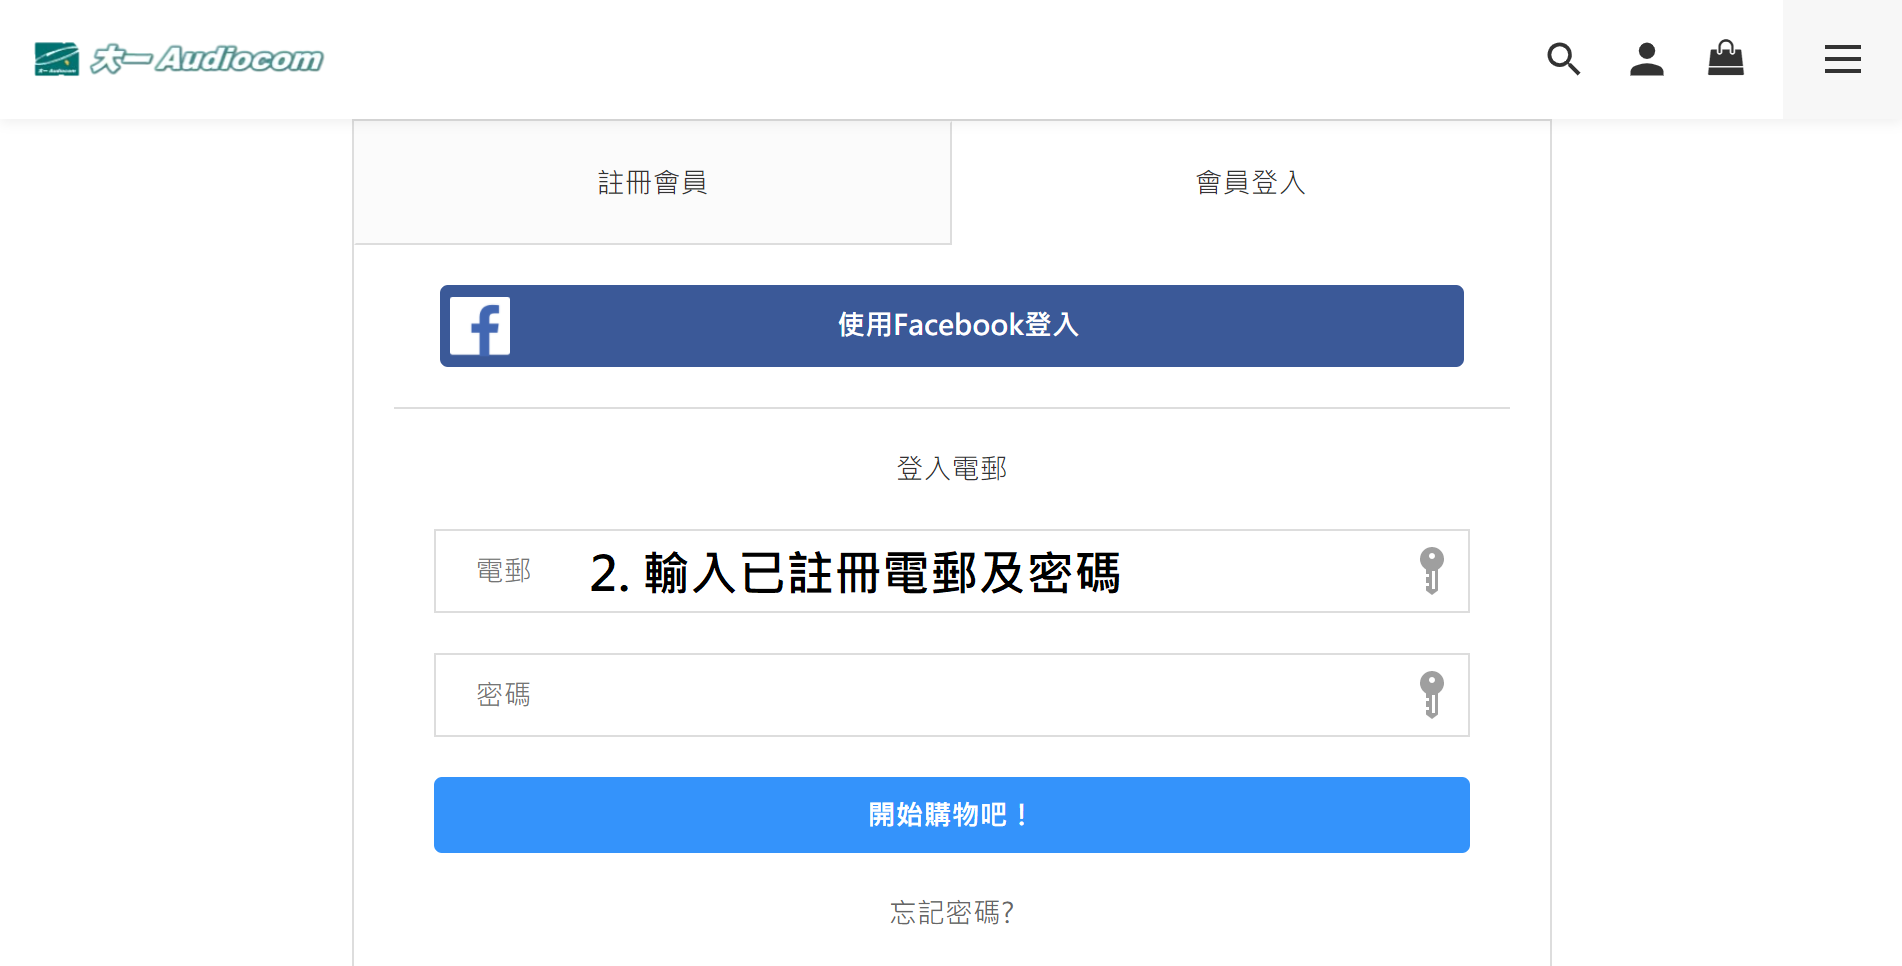Click the key icon in password field
1902x966 pixels.
(x=1431, y=695)
